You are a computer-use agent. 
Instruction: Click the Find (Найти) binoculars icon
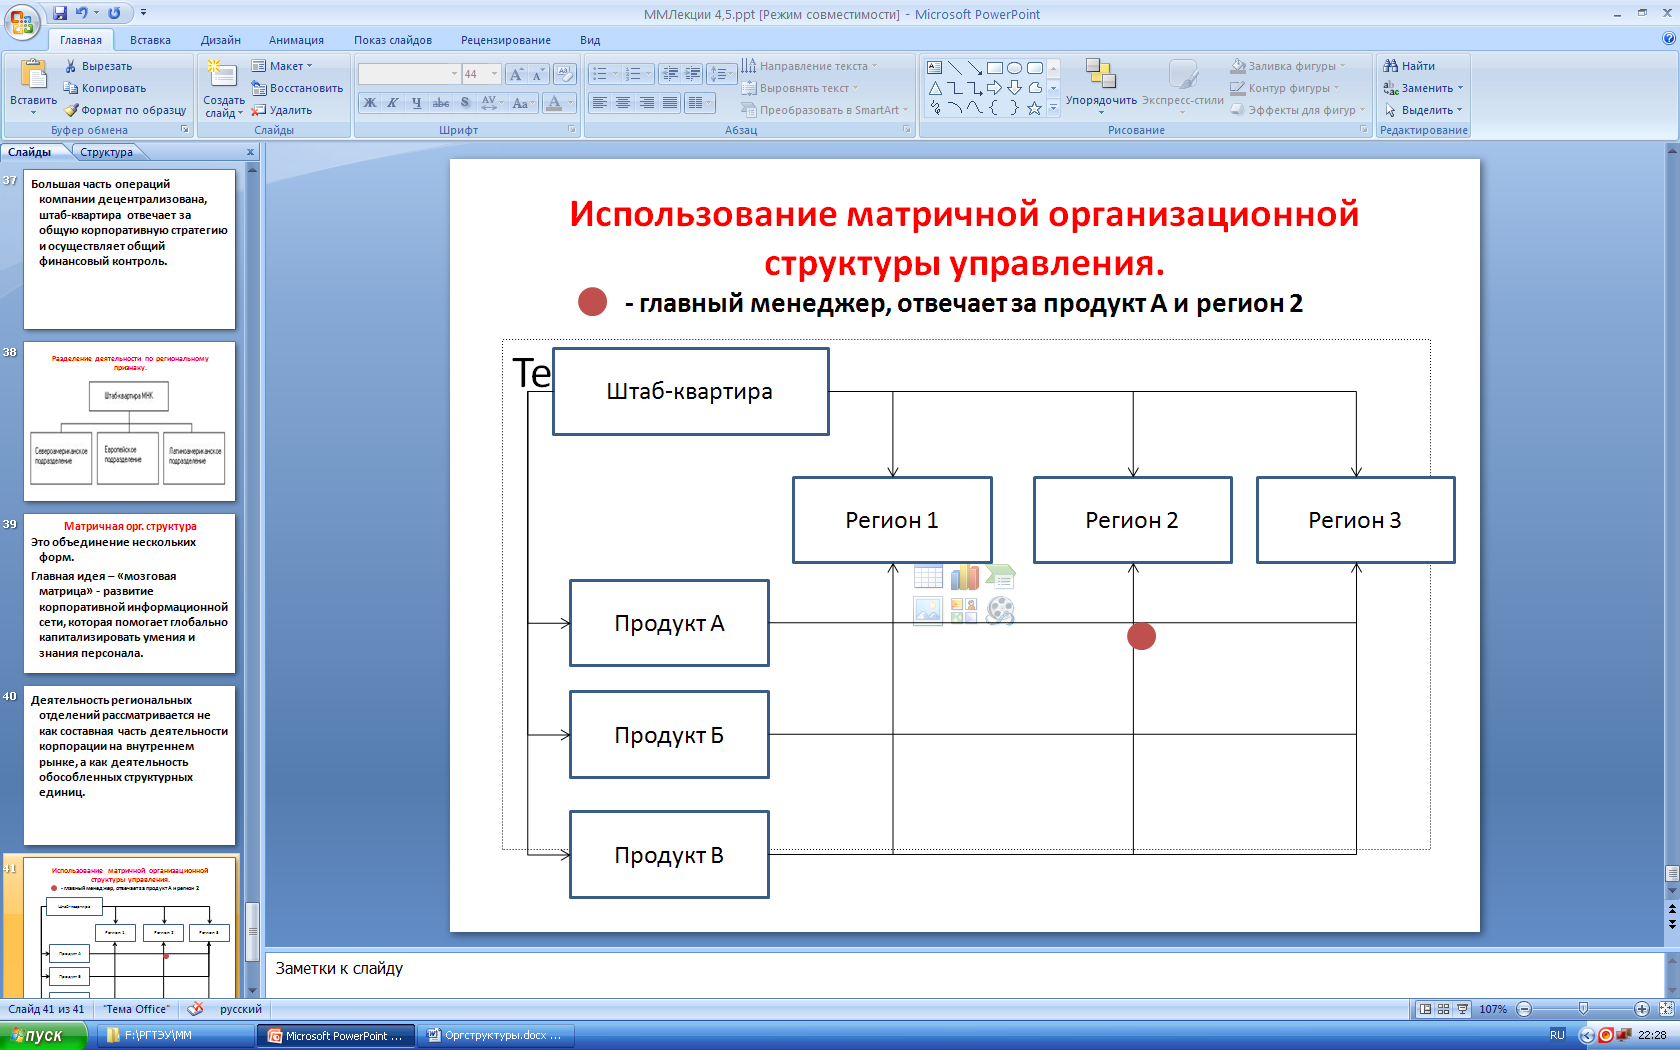pos(1390,66)
